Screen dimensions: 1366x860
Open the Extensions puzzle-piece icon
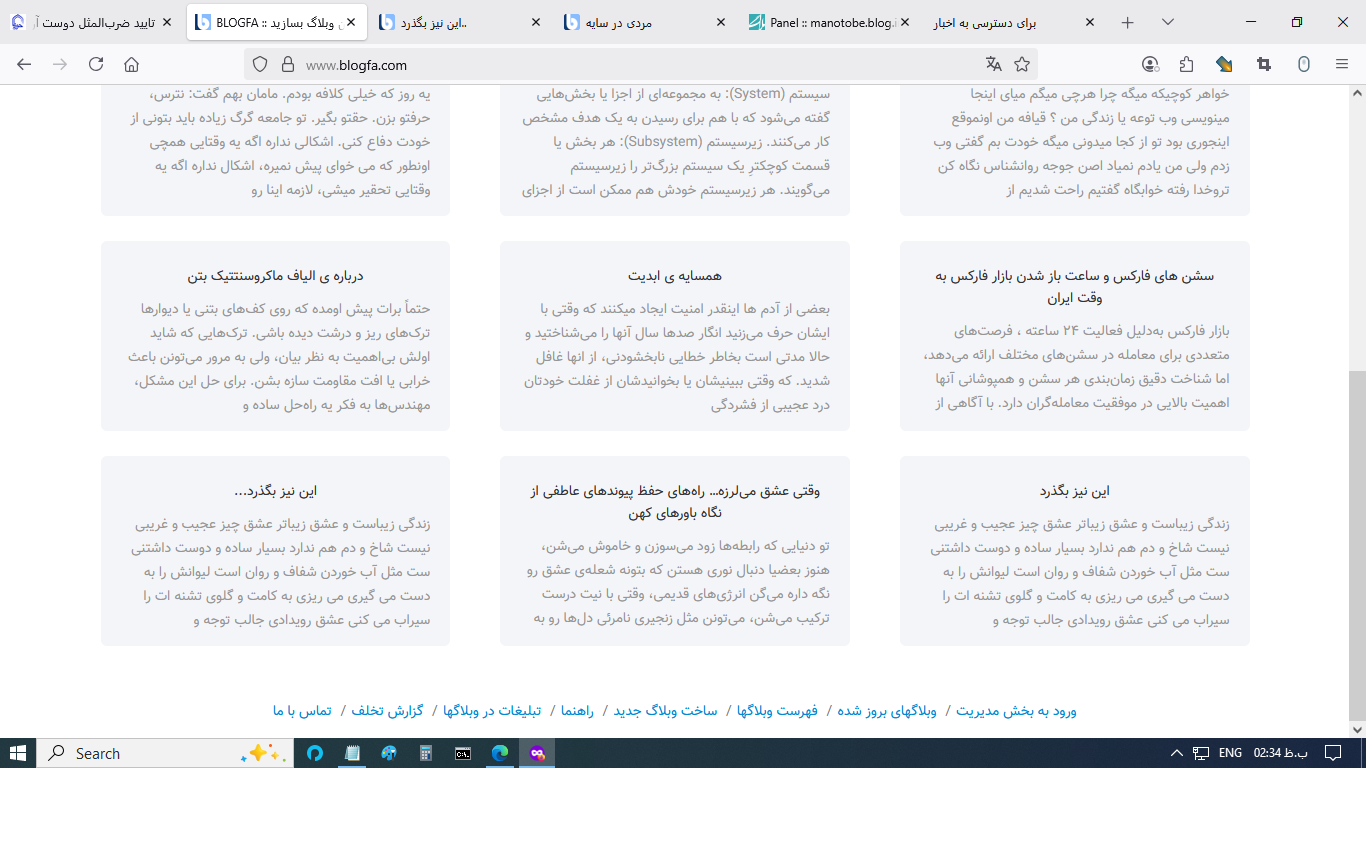point(1187,64)
